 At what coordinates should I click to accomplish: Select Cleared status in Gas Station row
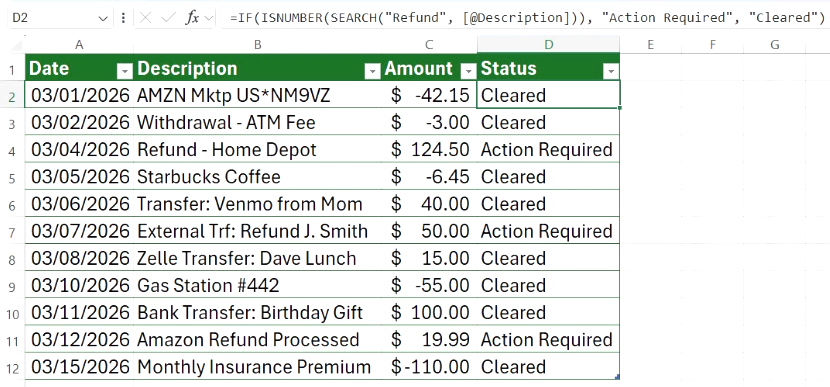pos(548,285)
